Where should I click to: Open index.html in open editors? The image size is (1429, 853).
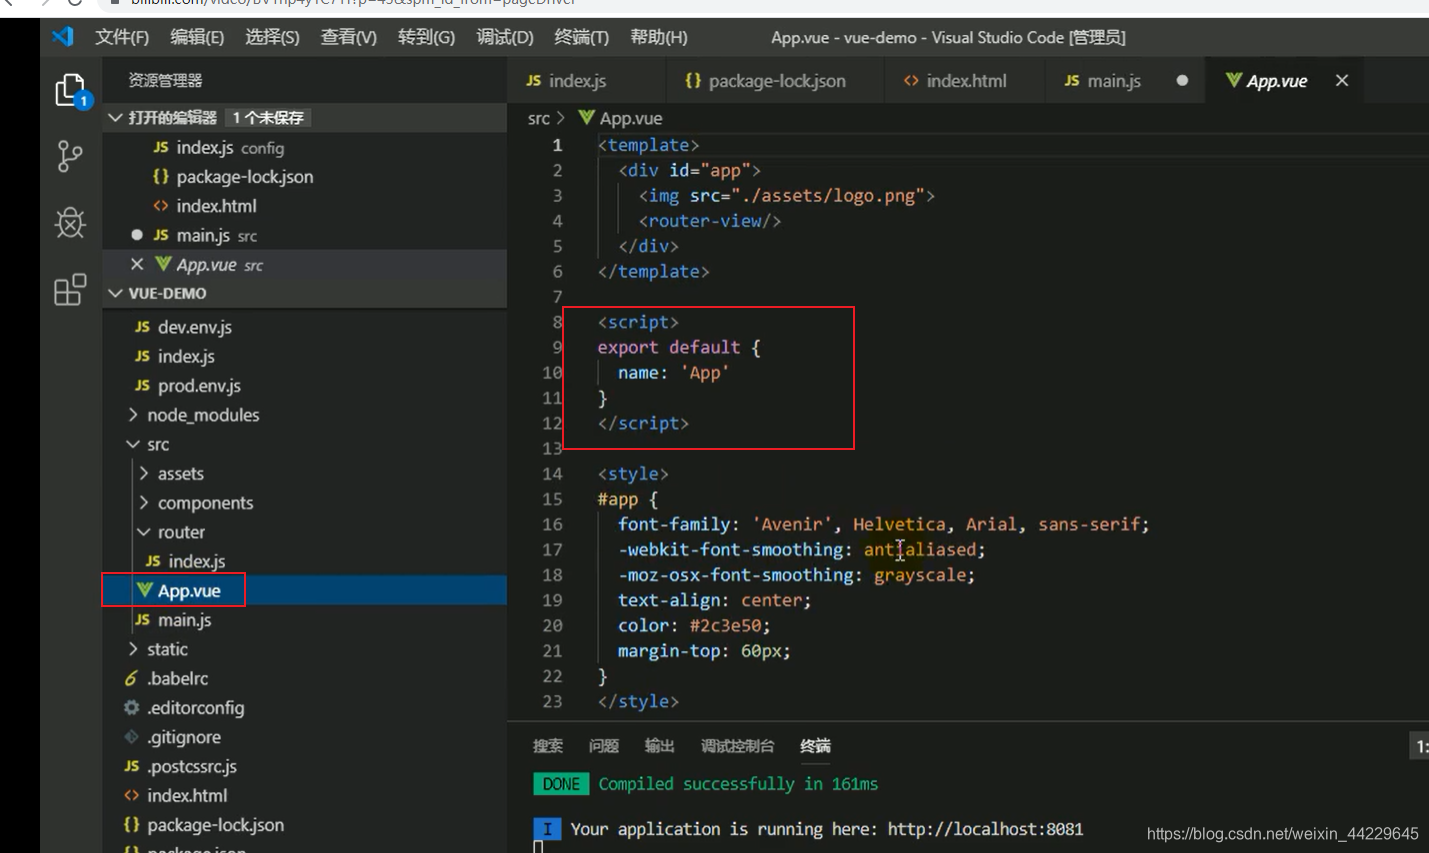[x=305, y=206]
